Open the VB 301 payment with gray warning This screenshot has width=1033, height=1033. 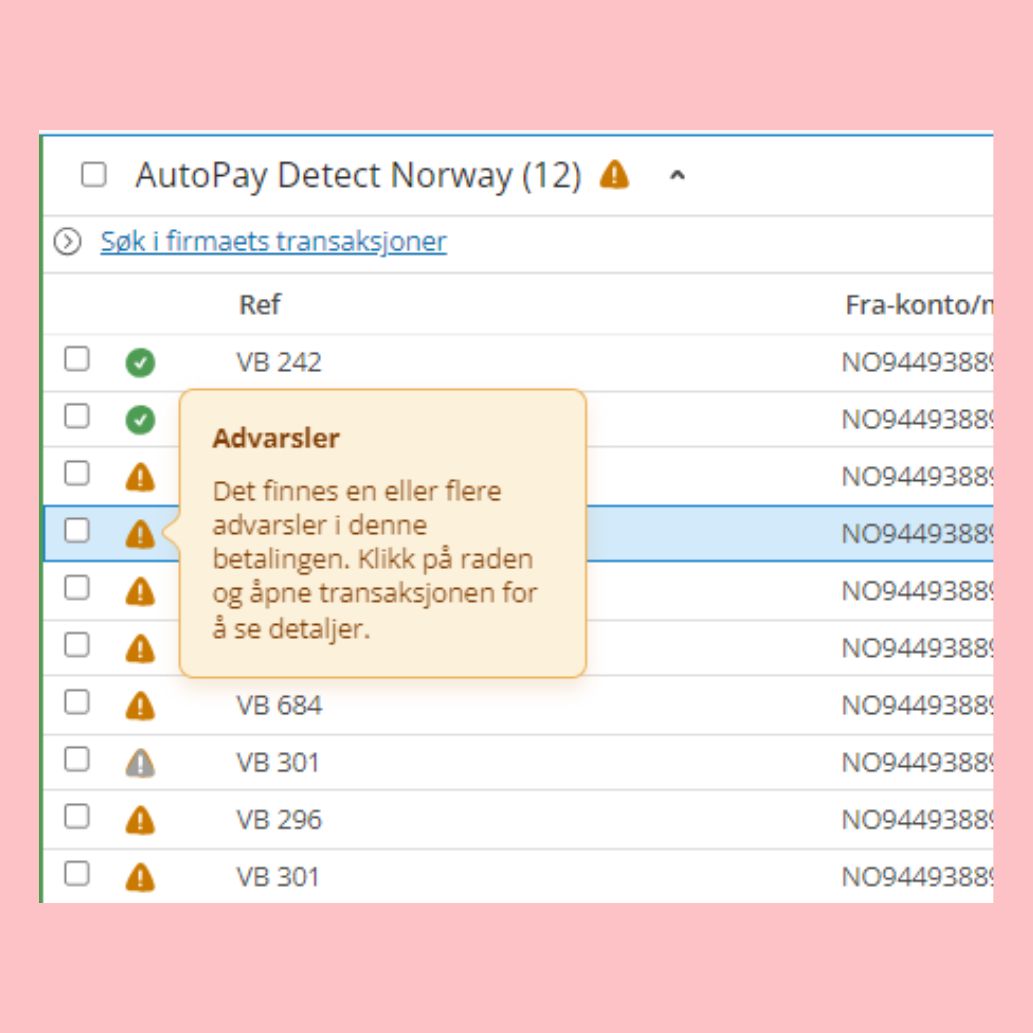coord(277,763)
